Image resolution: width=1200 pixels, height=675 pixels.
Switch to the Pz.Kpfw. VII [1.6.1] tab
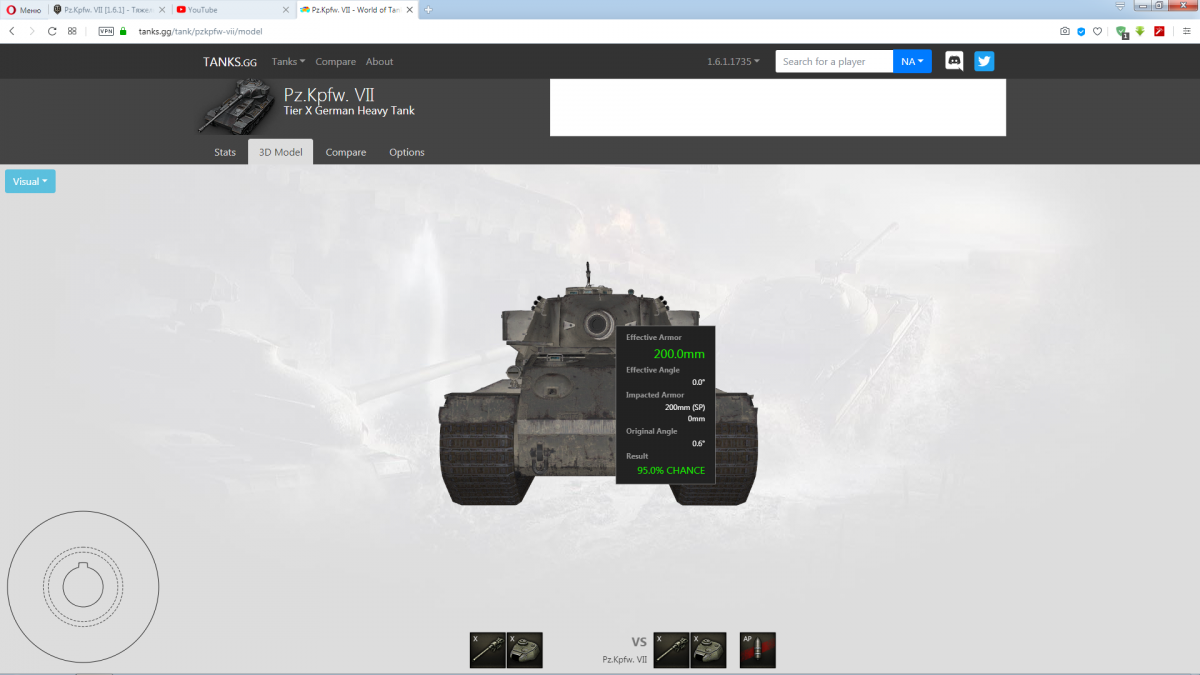(x=110, y=9)
